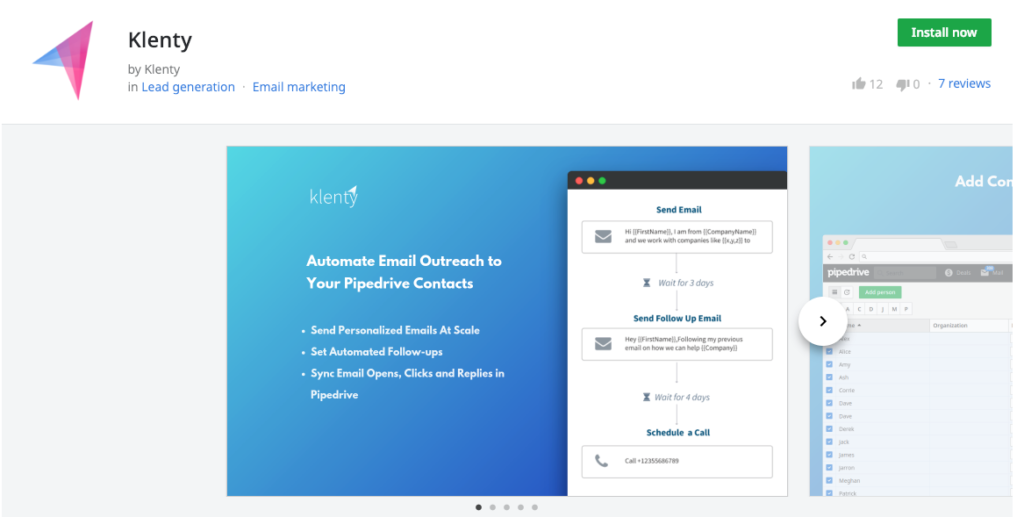
Task: Toggle the checkbox beside Jack
Action: tap(829, 442)
